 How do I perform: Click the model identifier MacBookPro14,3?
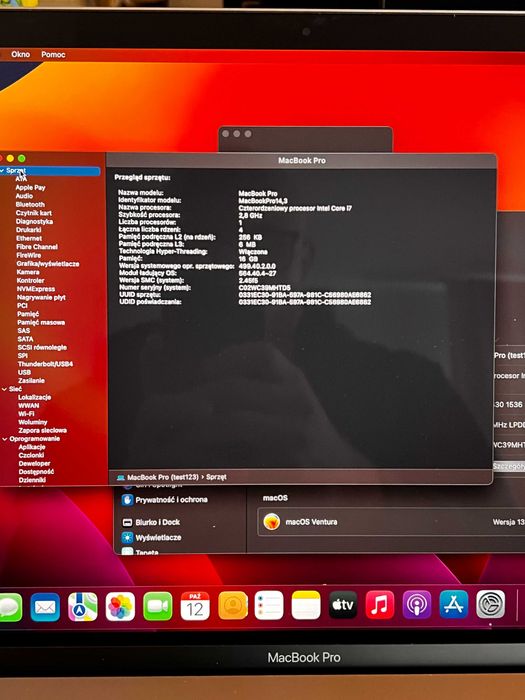[x=263, y=201]
